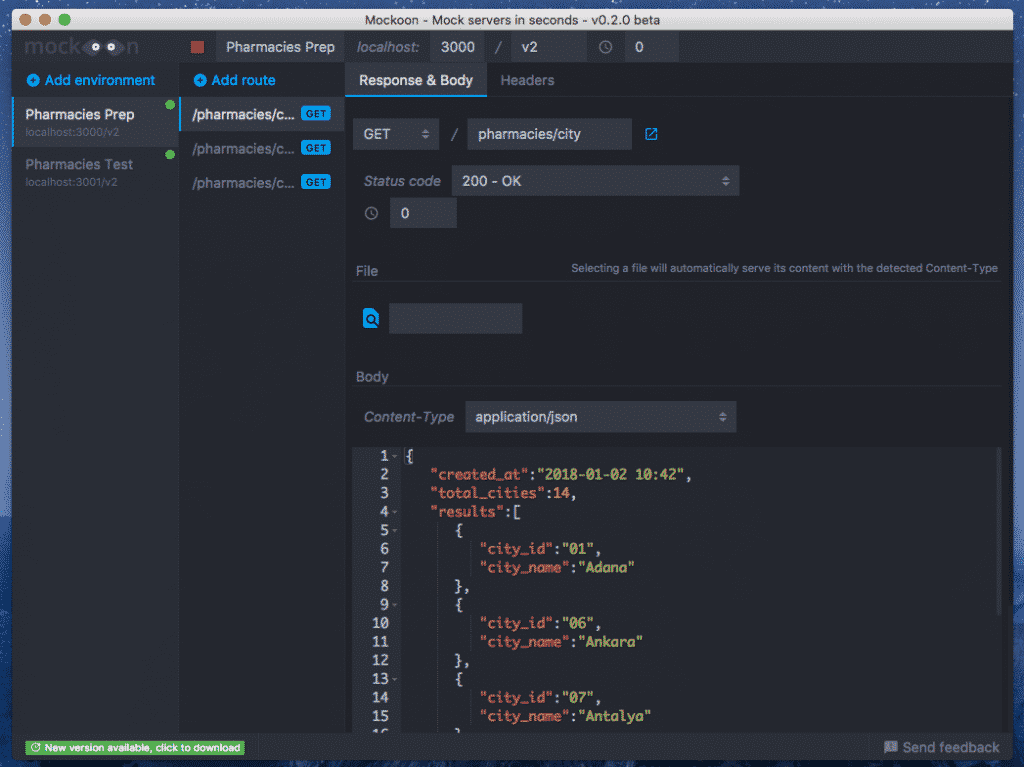Click the file browse magnifier icon
This screenshot has height=767, width=1024.
point(371,318)
